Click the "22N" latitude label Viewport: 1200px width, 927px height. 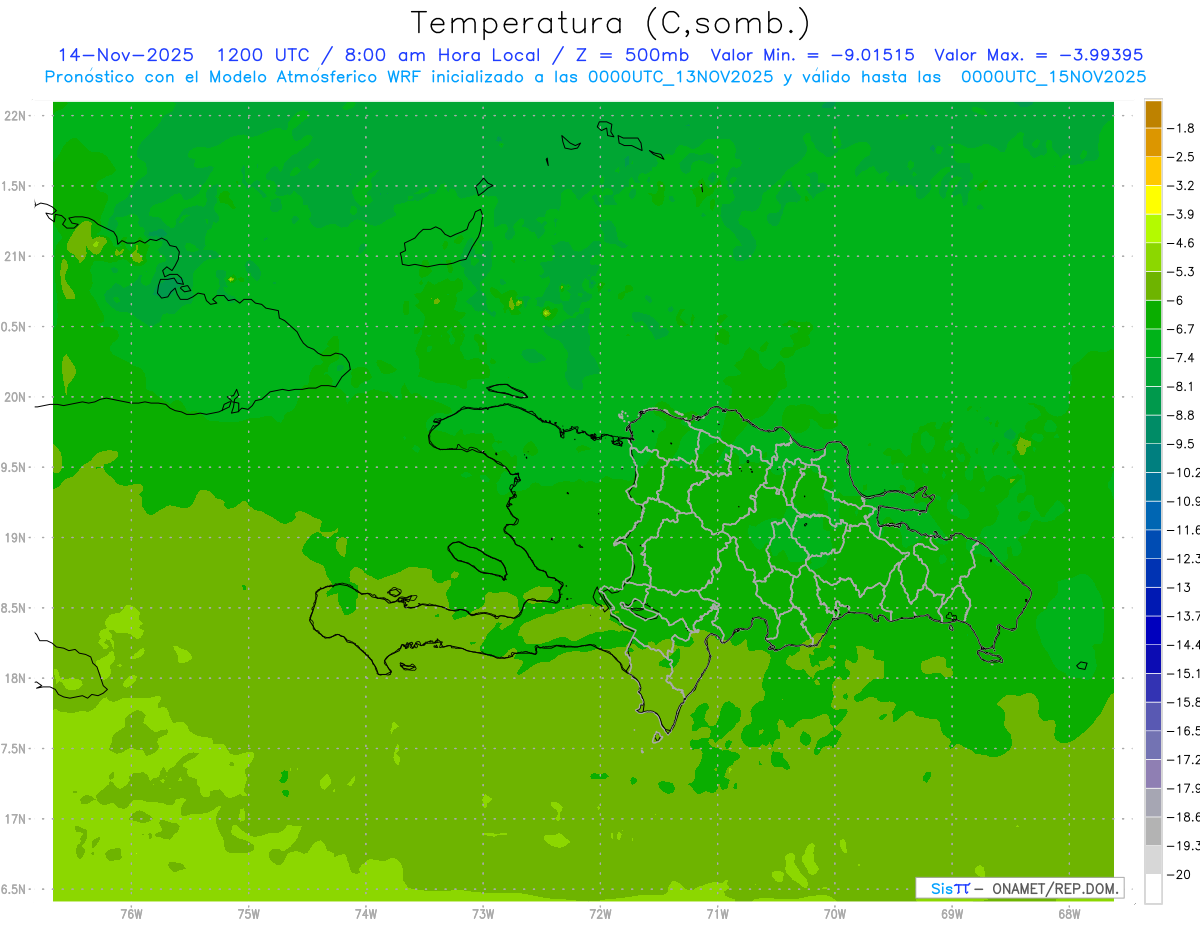coord(16,116)
